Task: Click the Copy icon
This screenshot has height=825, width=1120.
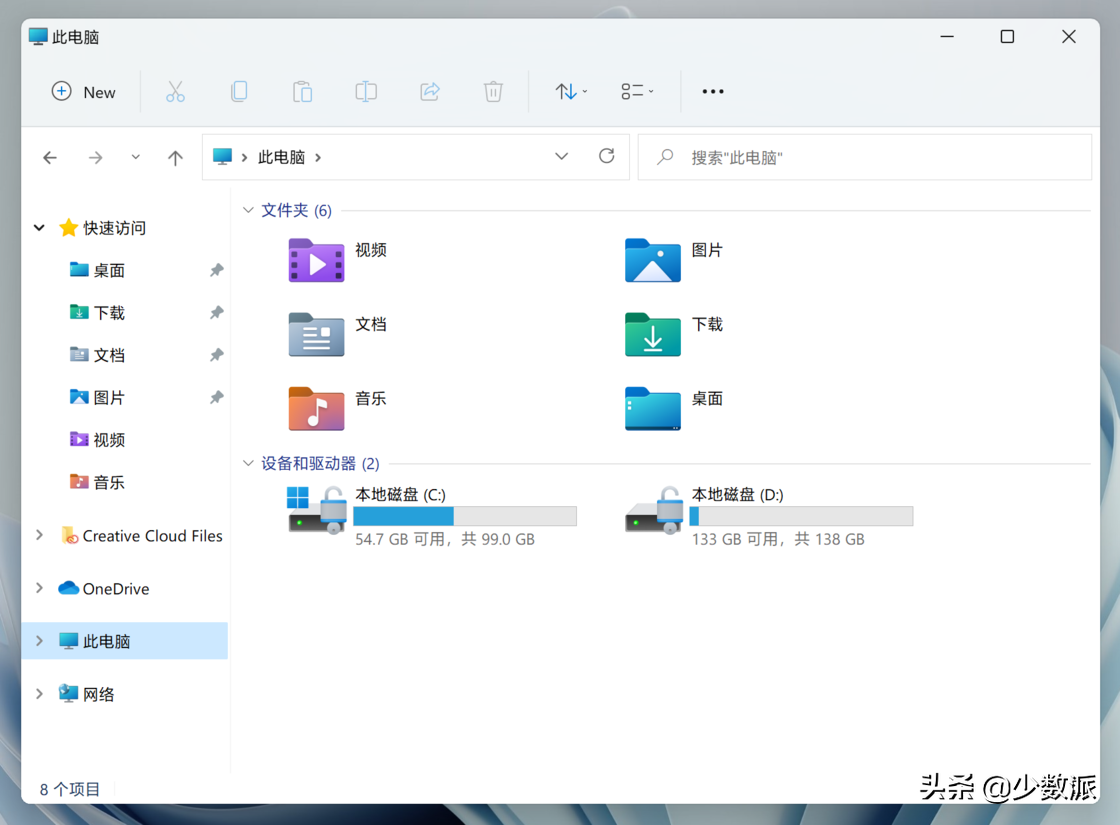Action: (239, 91)
